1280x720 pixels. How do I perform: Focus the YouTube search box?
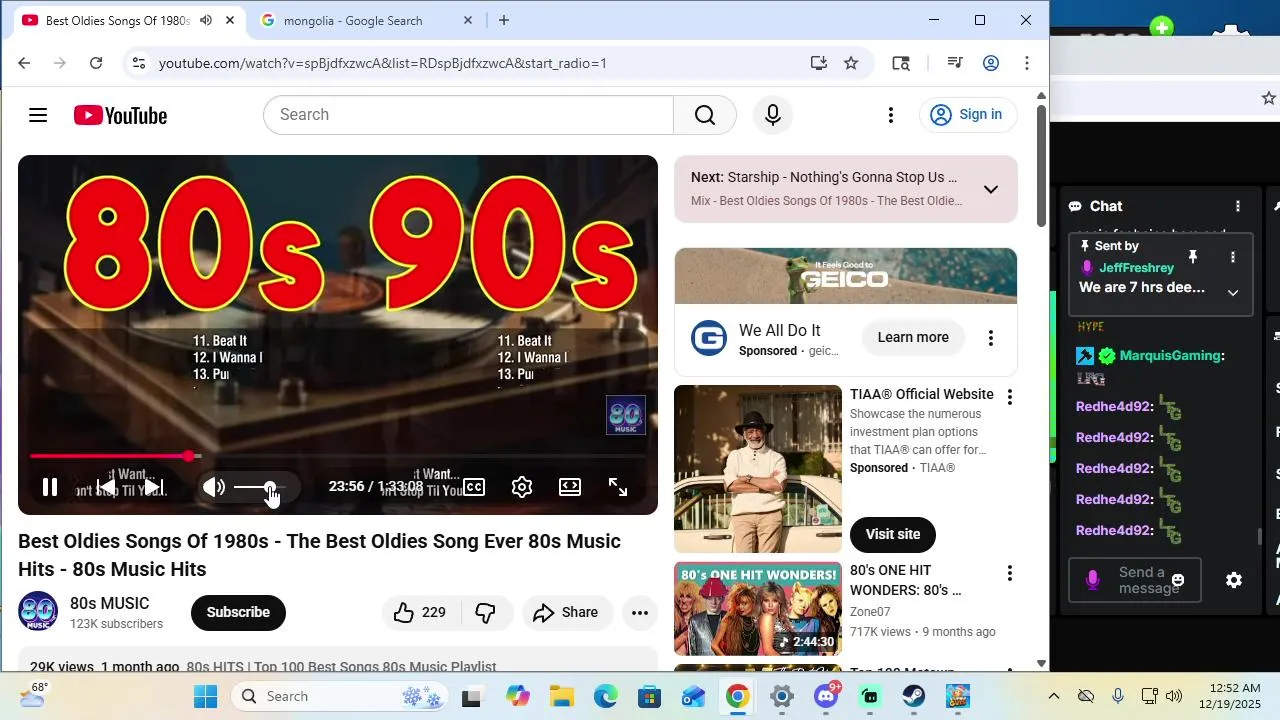click(468, 115)
